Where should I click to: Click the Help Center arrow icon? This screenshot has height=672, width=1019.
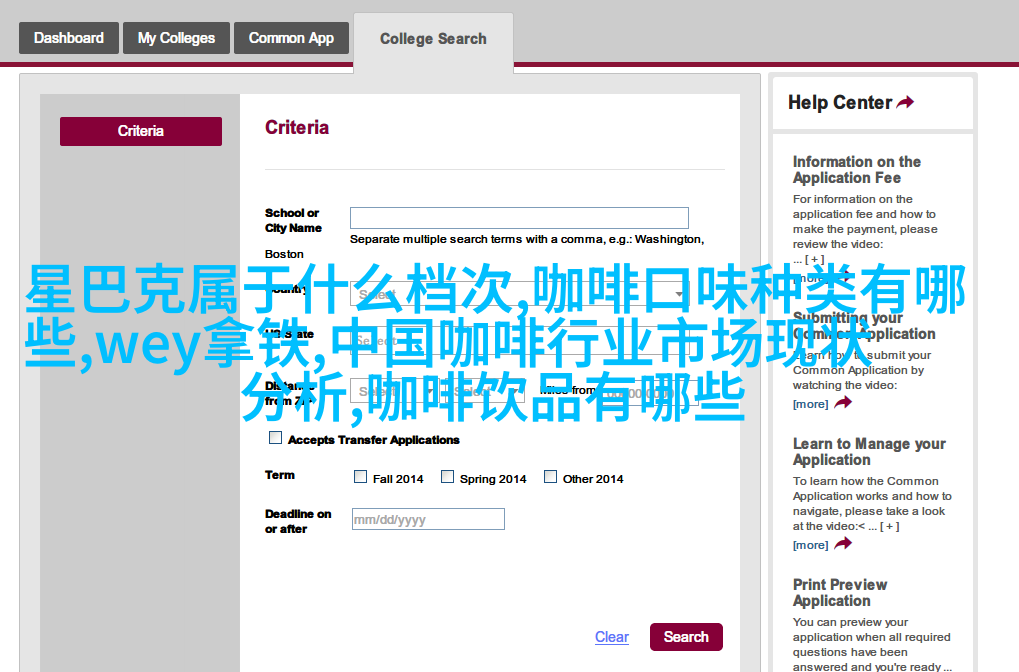point(906,102)
